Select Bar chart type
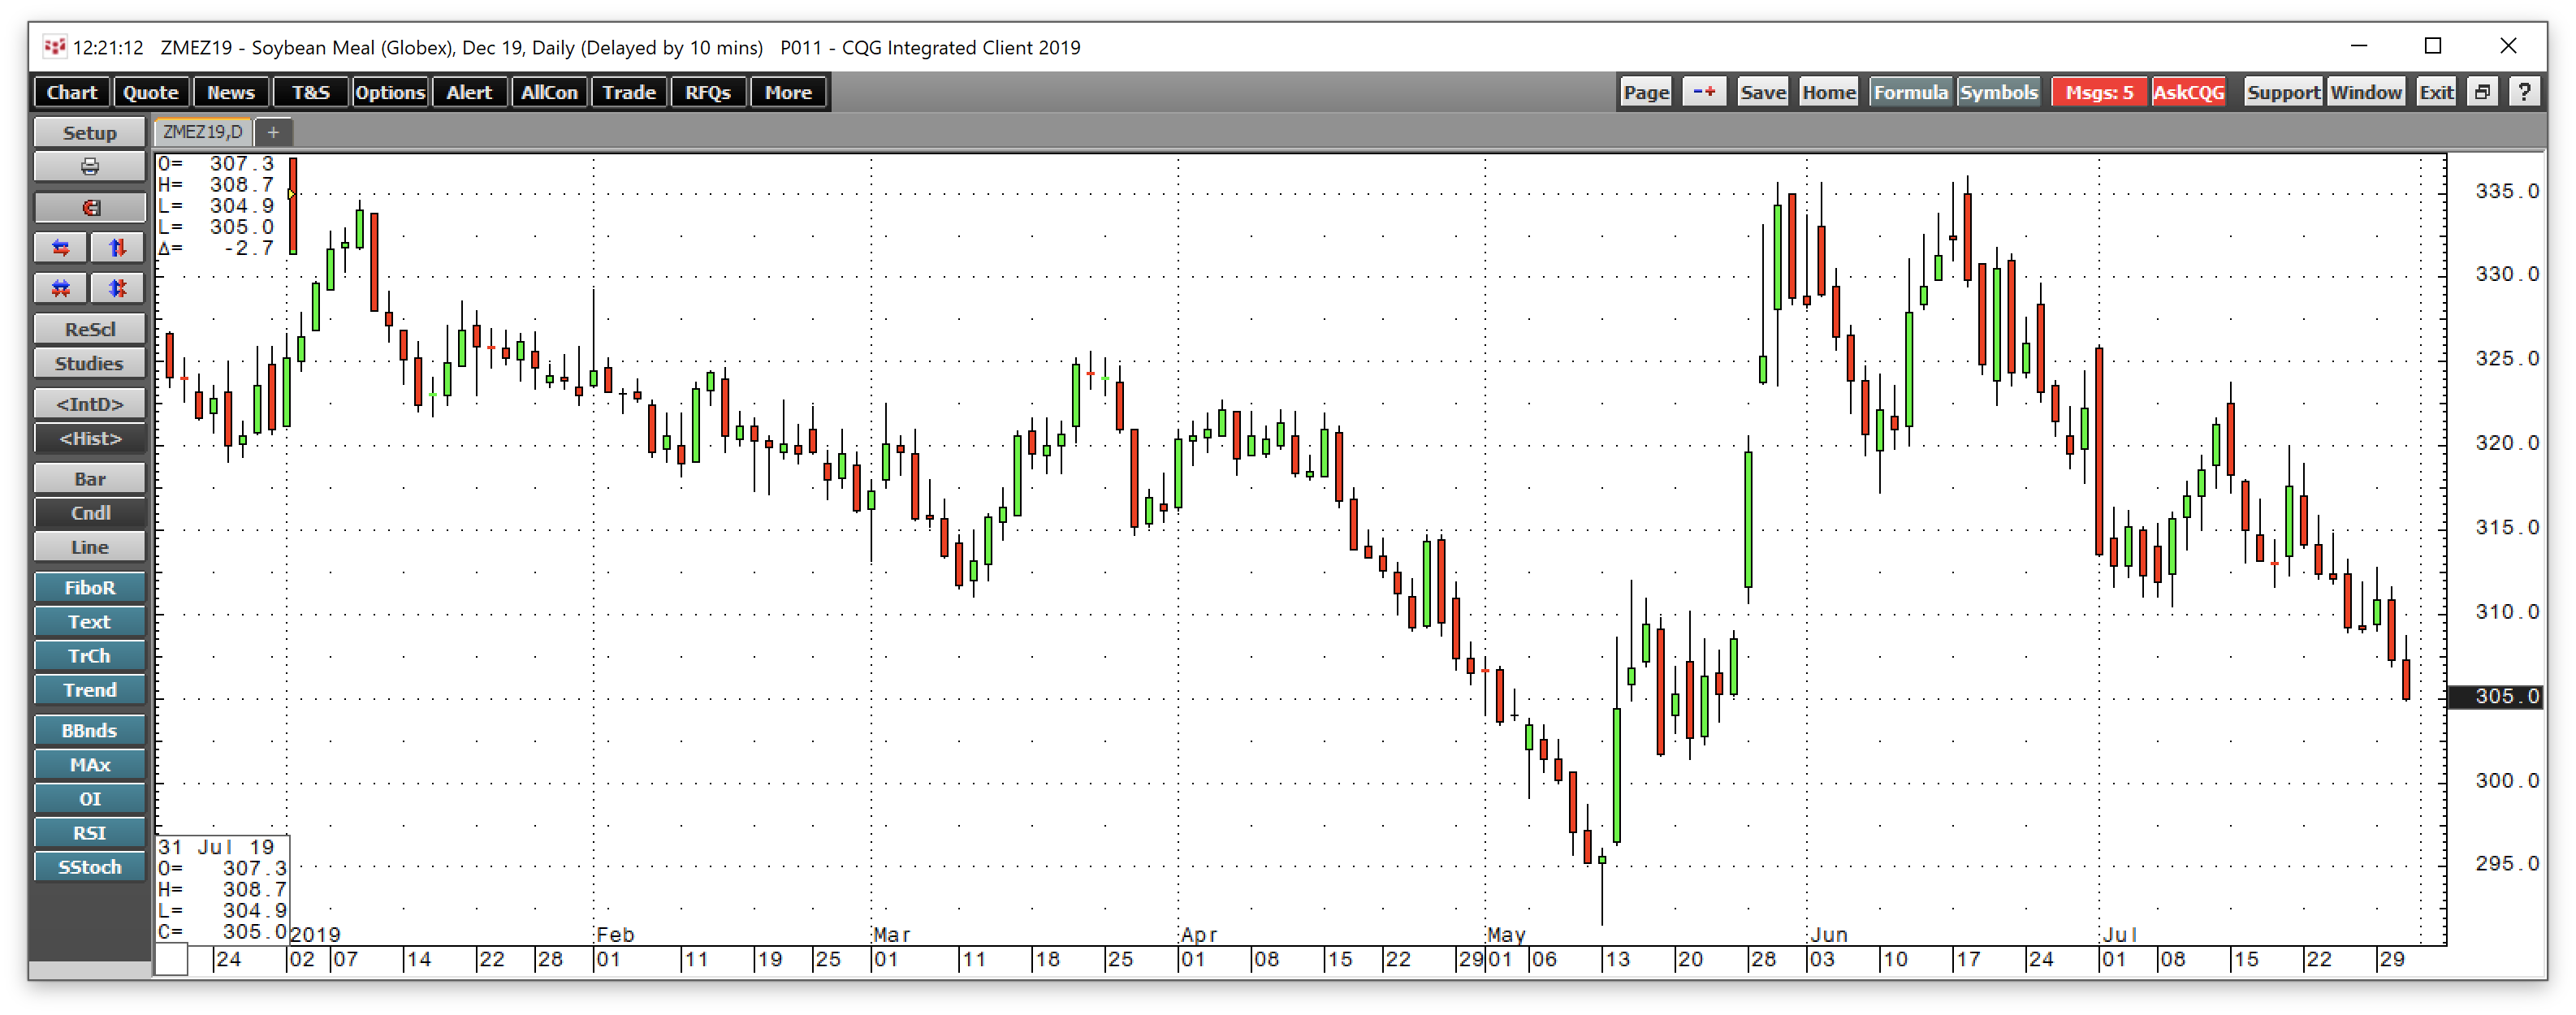The height and width of the screenshot is (1015, 2576). pyautogui.click(x=90, y=480)
